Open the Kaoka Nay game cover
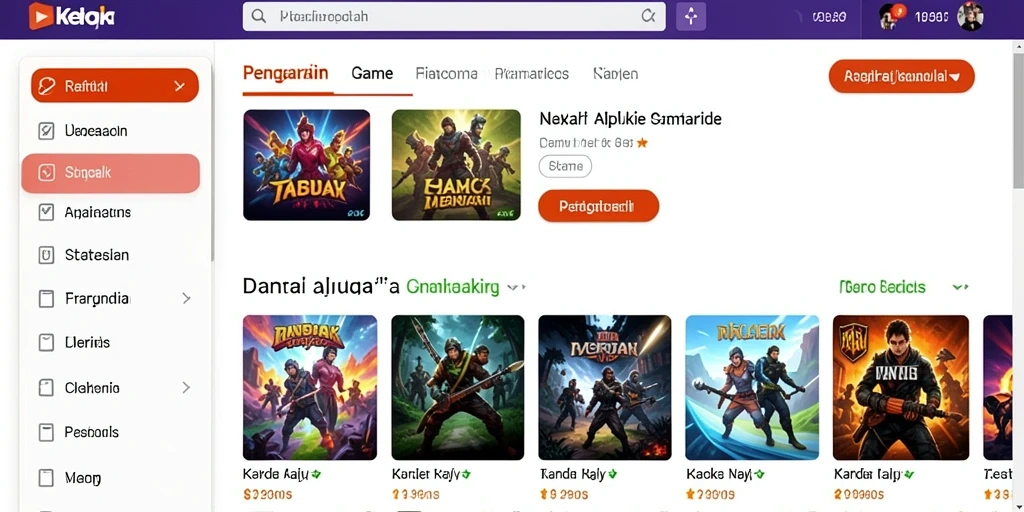 (752, 388)
